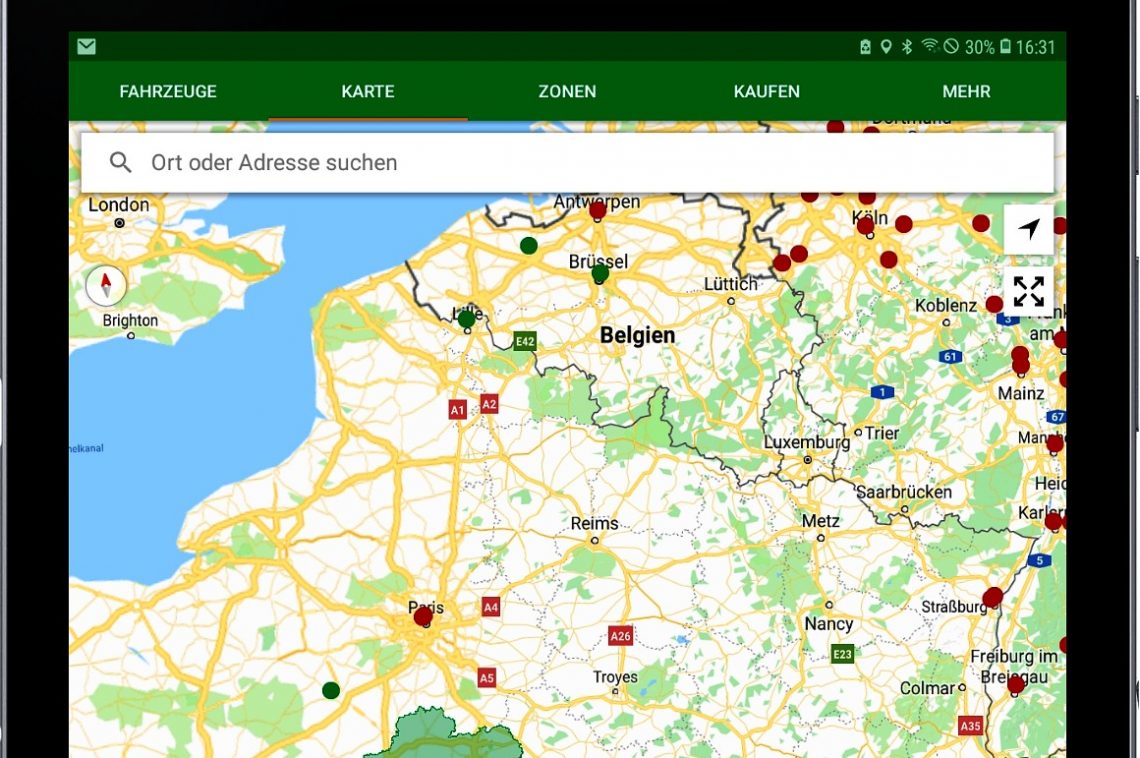Switch to the Zonen tab
Image resolution: width=1140 pixels, height=758 pixels.
click(567, 91)
